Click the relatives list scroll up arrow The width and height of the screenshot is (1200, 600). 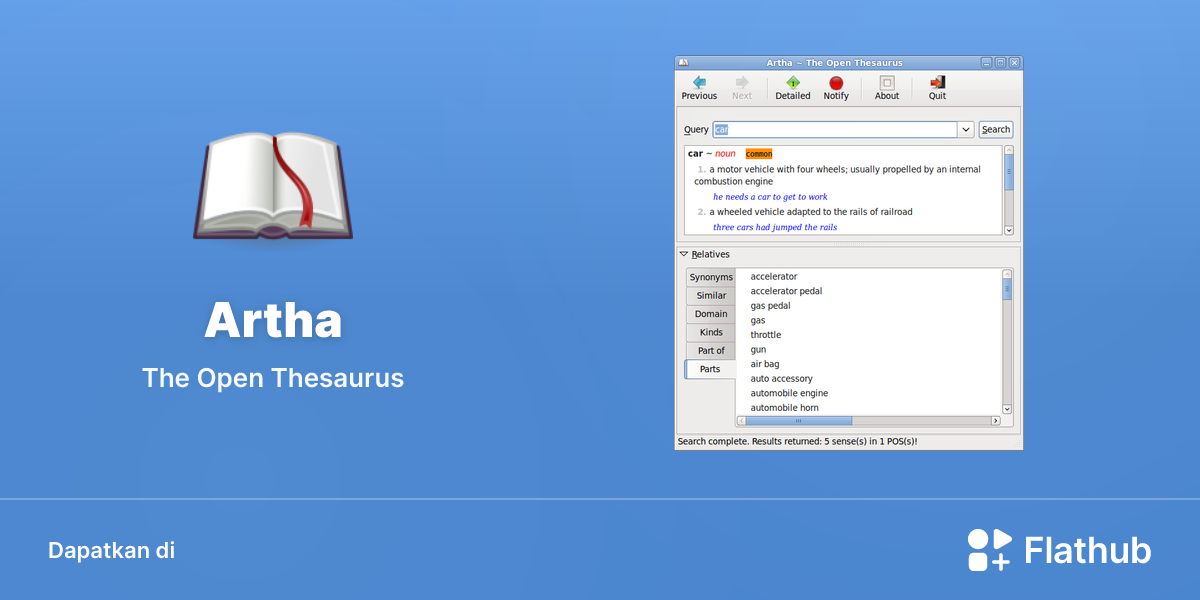pos(1007,273)
